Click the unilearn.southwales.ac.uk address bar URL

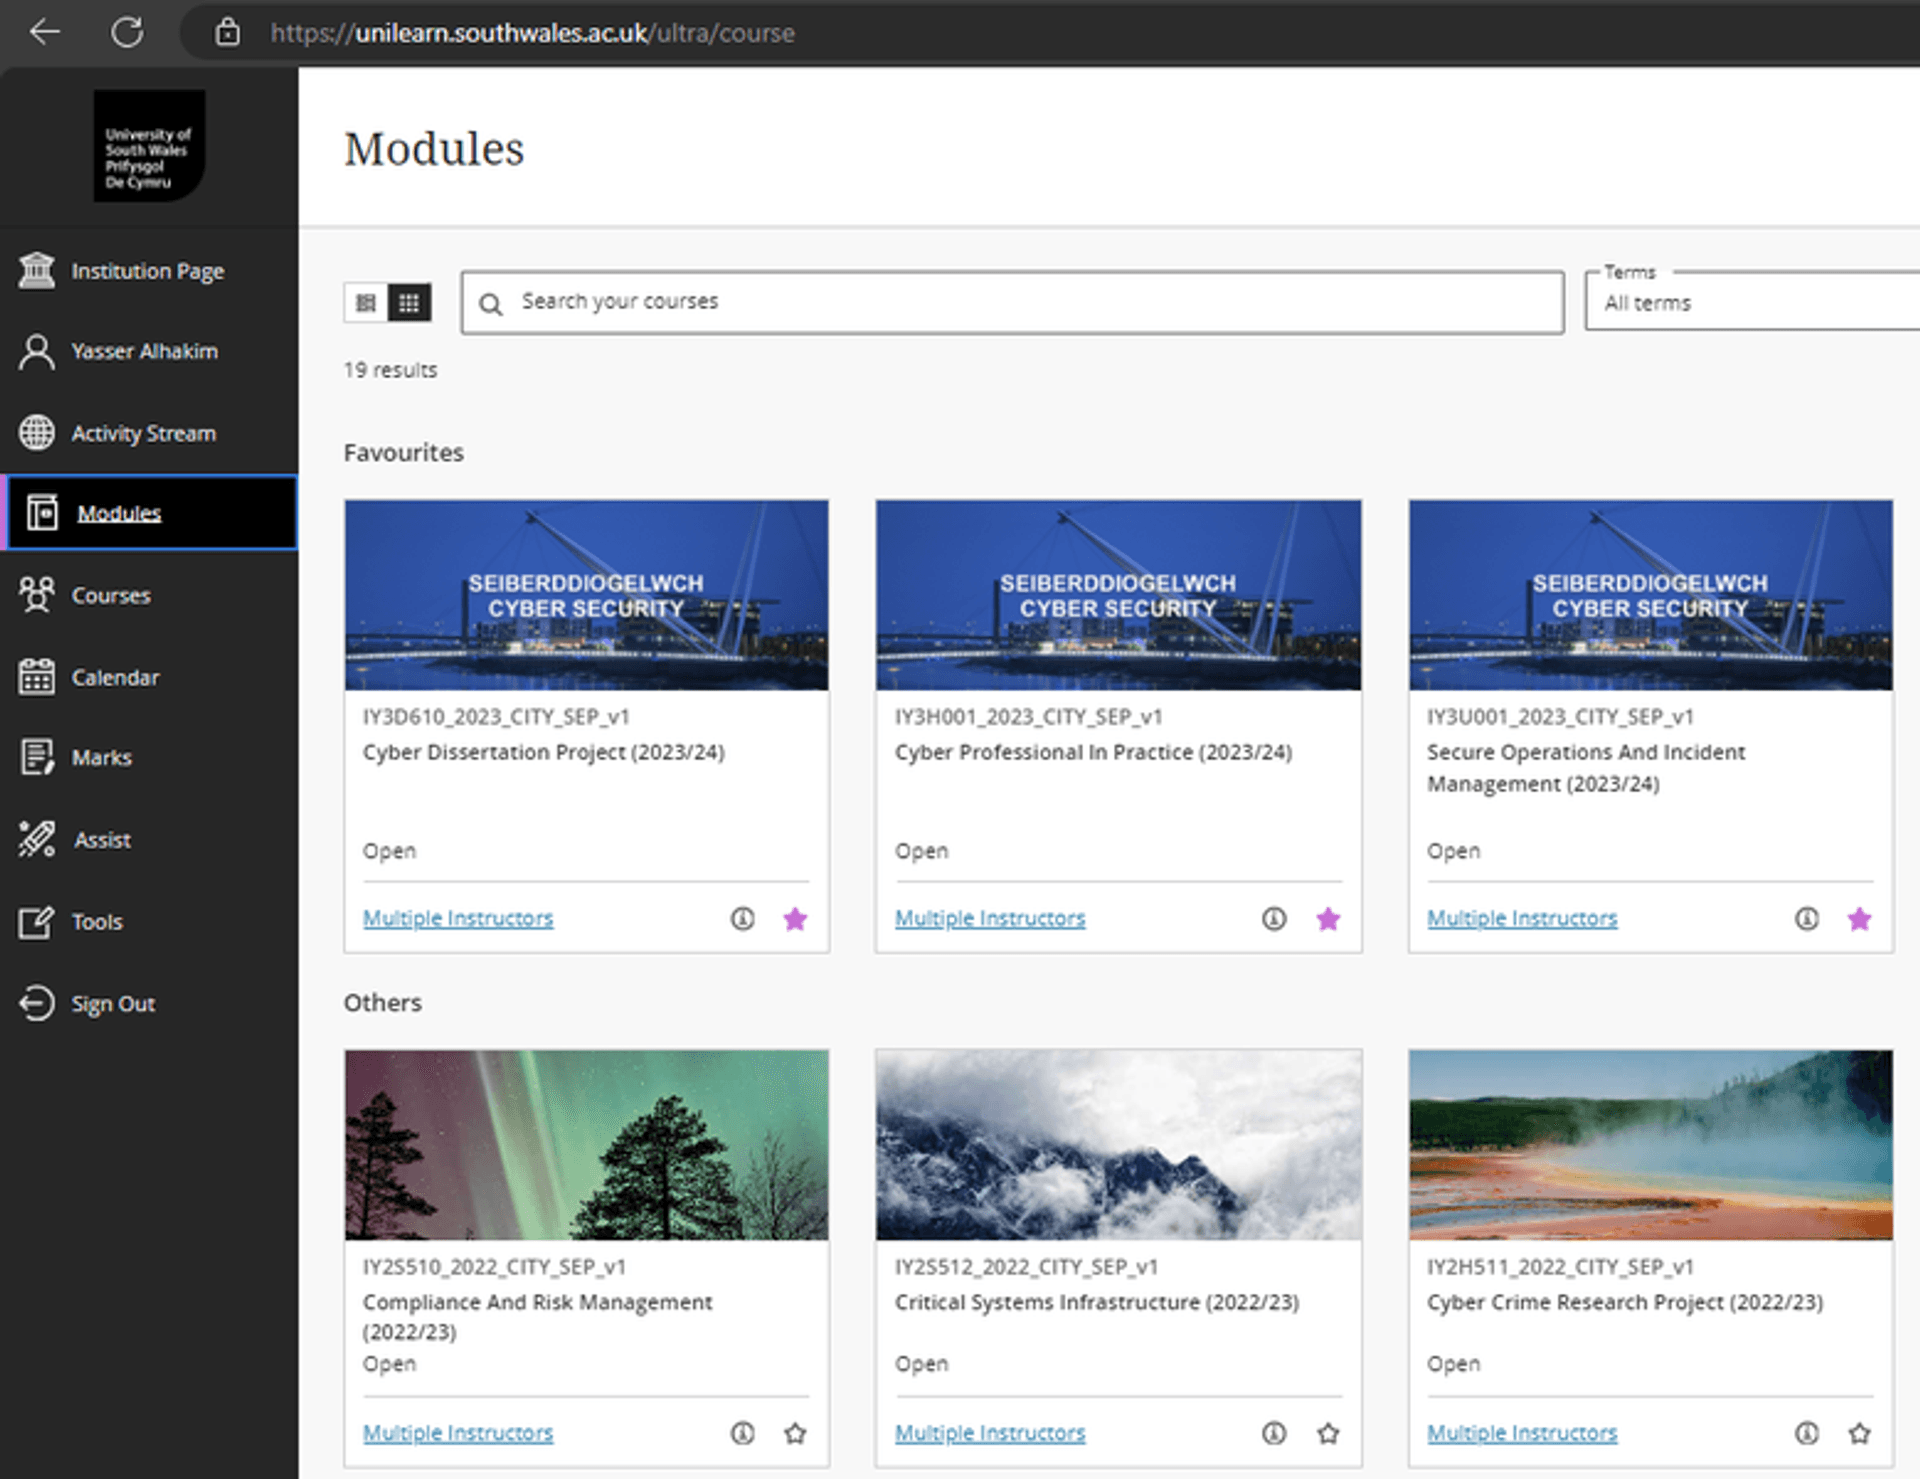point(532,33)
